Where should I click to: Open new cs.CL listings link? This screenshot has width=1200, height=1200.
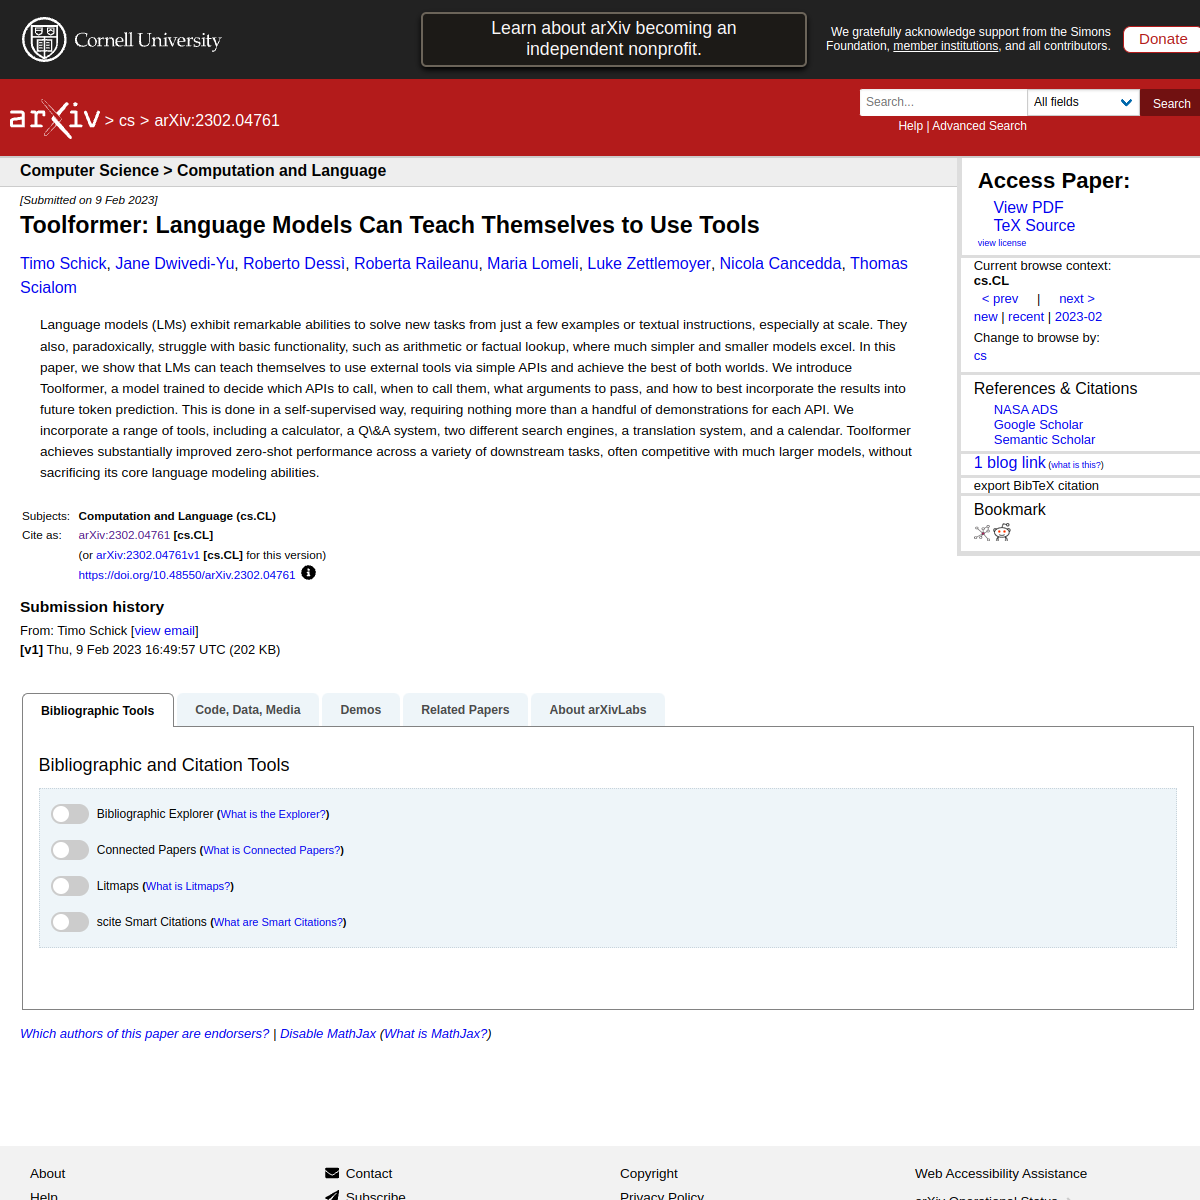click(986, 317)
